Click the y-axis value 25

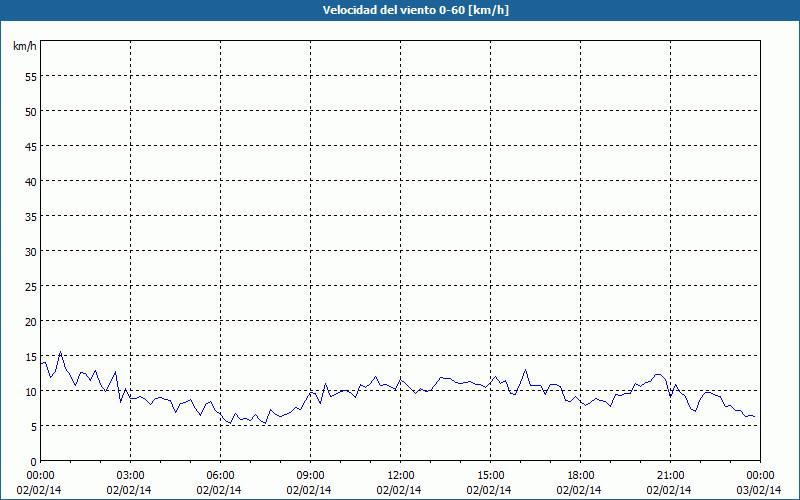(x=31, y=286)
